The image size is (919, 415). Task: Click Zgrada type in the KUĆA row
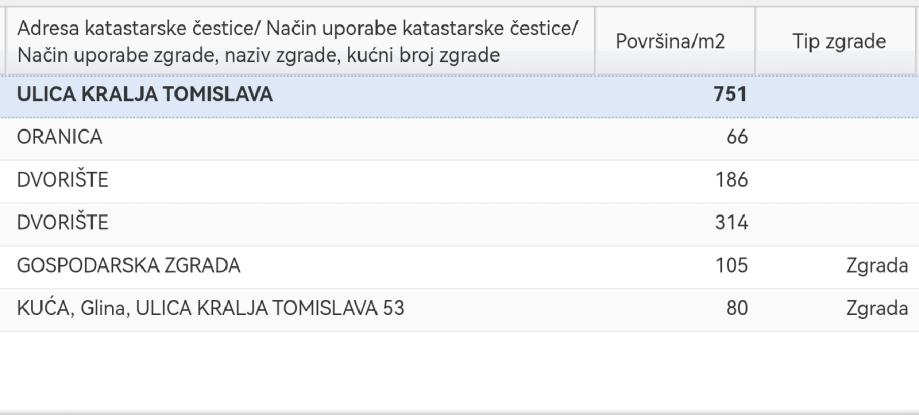click(876, 310)
